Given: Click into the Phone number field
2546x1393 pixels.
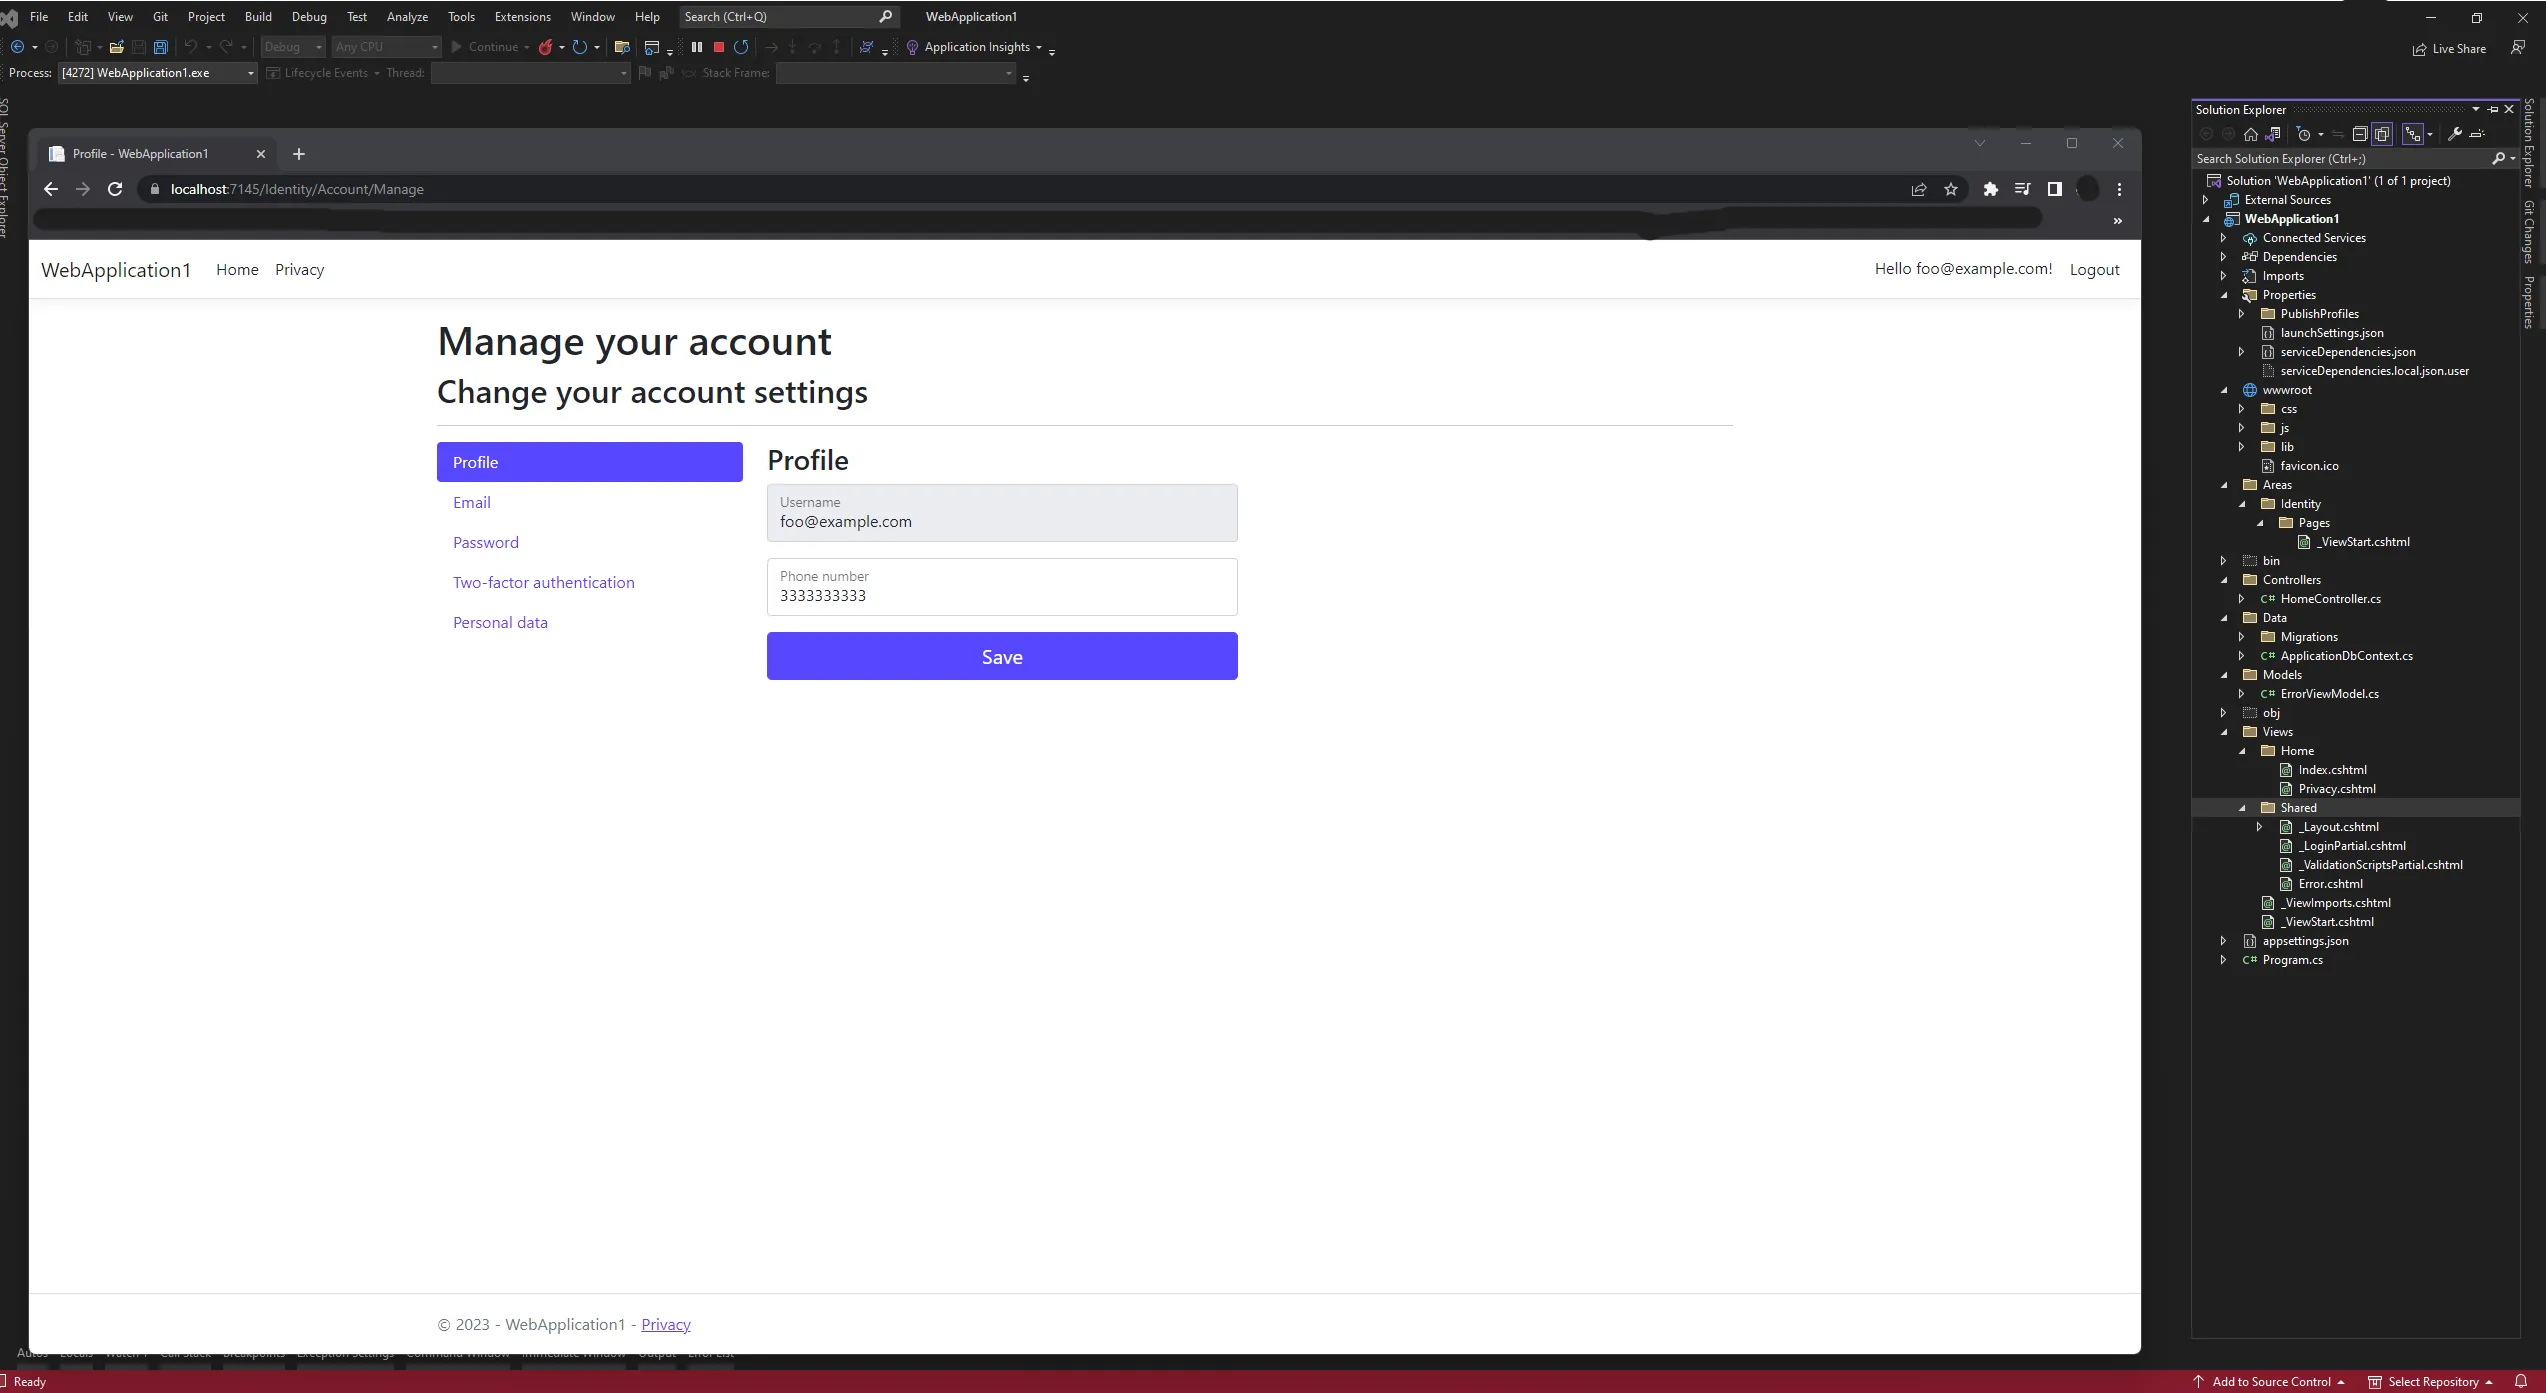Looking at the screenshot, I should [x=1001, y=595].
